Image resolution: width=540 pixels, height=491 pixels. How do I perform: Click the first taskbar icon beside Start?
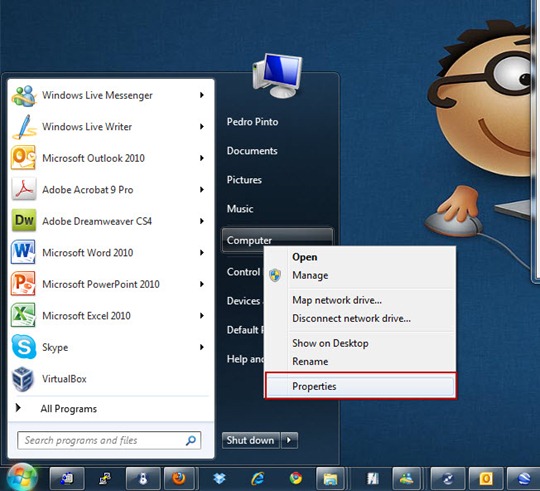point(67,479)
